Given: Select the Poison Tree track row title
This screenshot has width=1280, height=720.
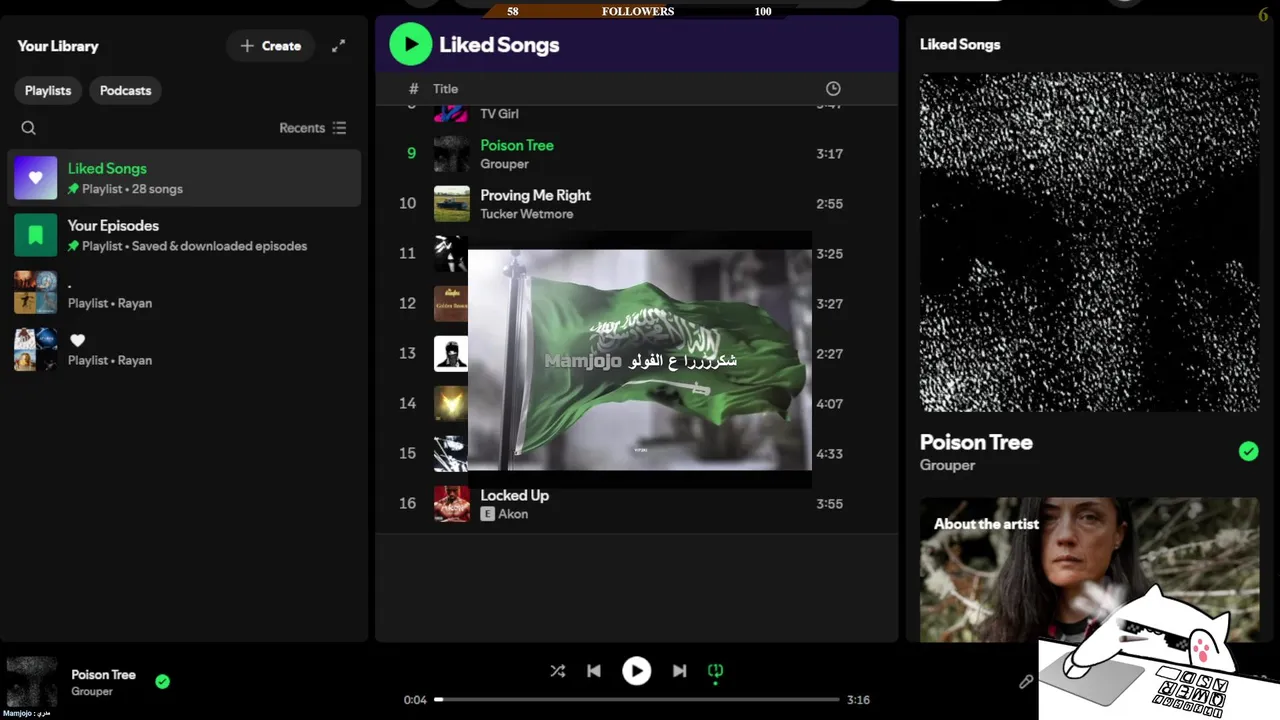Looking at the screenshot, I should pyautogui.click(x=517, y=145).
